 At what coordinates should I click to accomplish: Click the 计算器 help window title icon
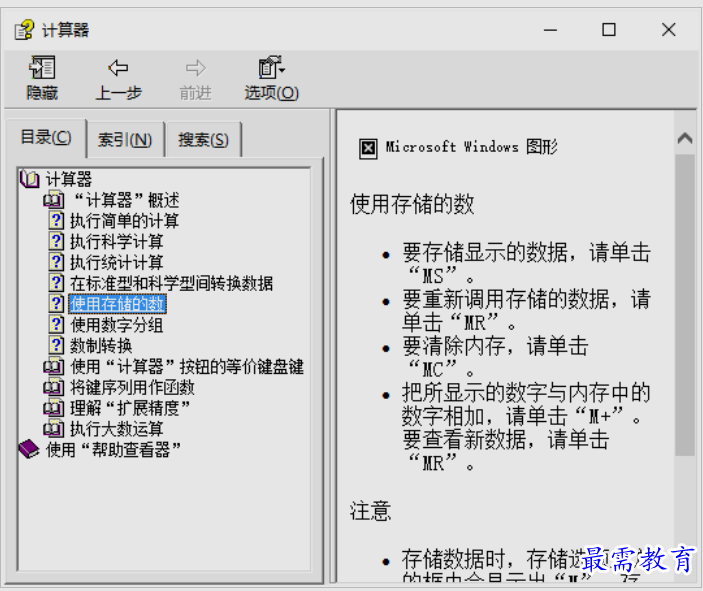pyautogui.click(x=24, y=30)
